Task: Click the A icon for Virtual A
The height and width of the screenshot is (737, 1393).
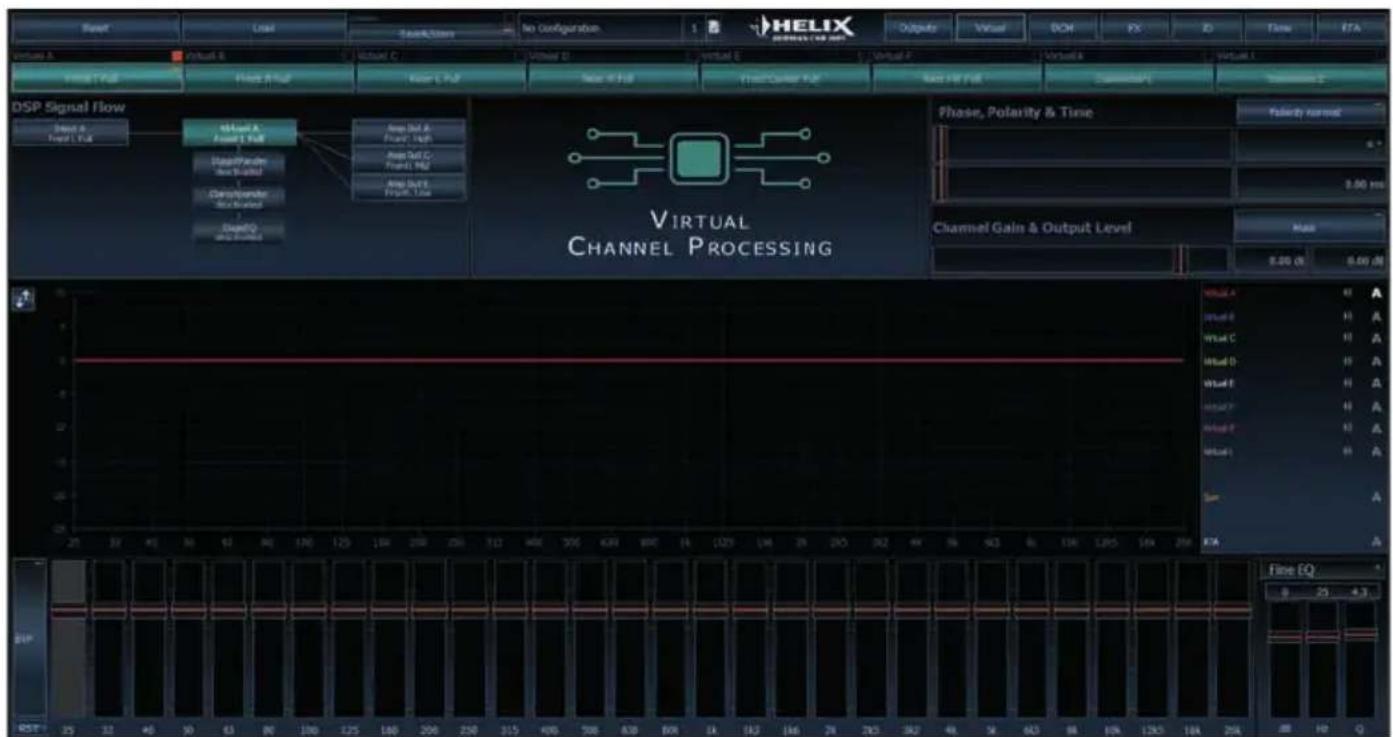Action: (1376, 294)
